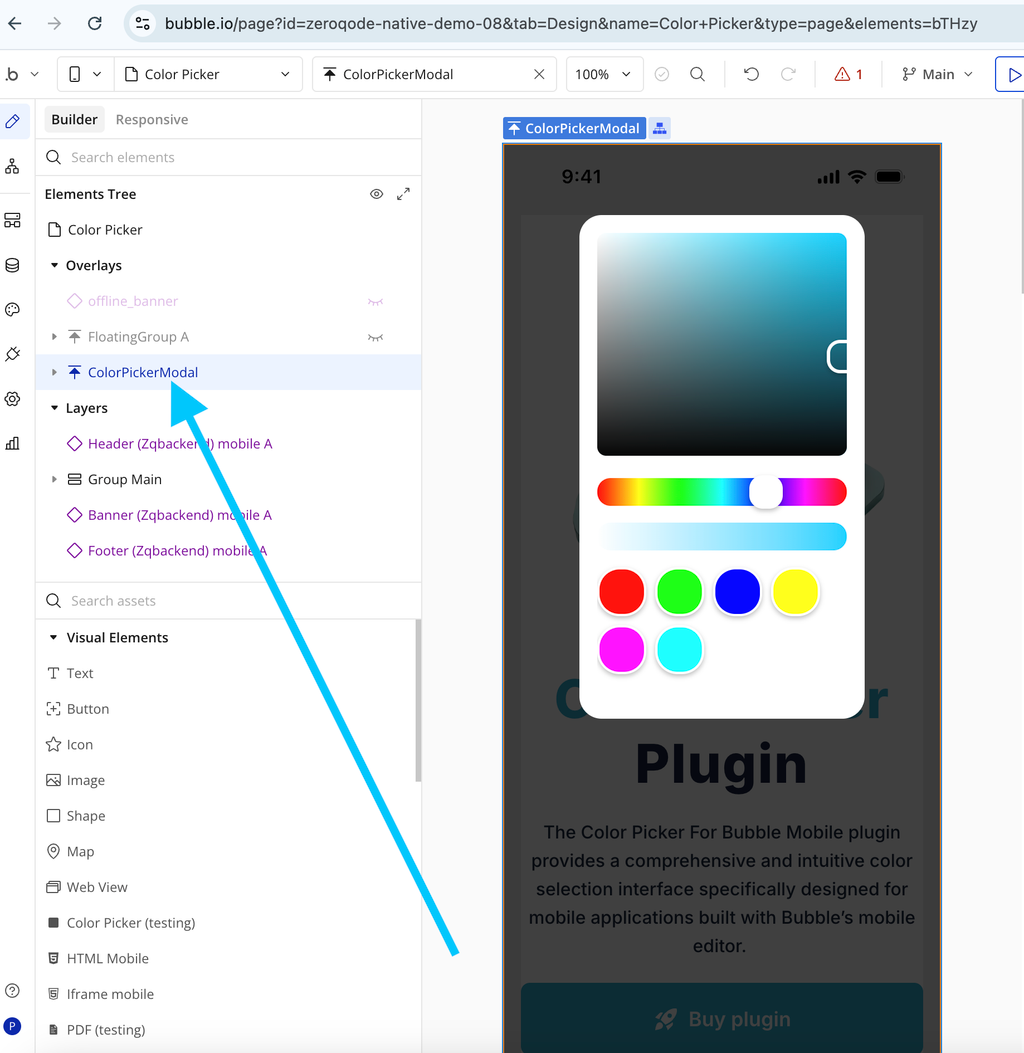
Task: Click the blue ColorPickerModal canvas label
Action: click(x=575, y=128)
